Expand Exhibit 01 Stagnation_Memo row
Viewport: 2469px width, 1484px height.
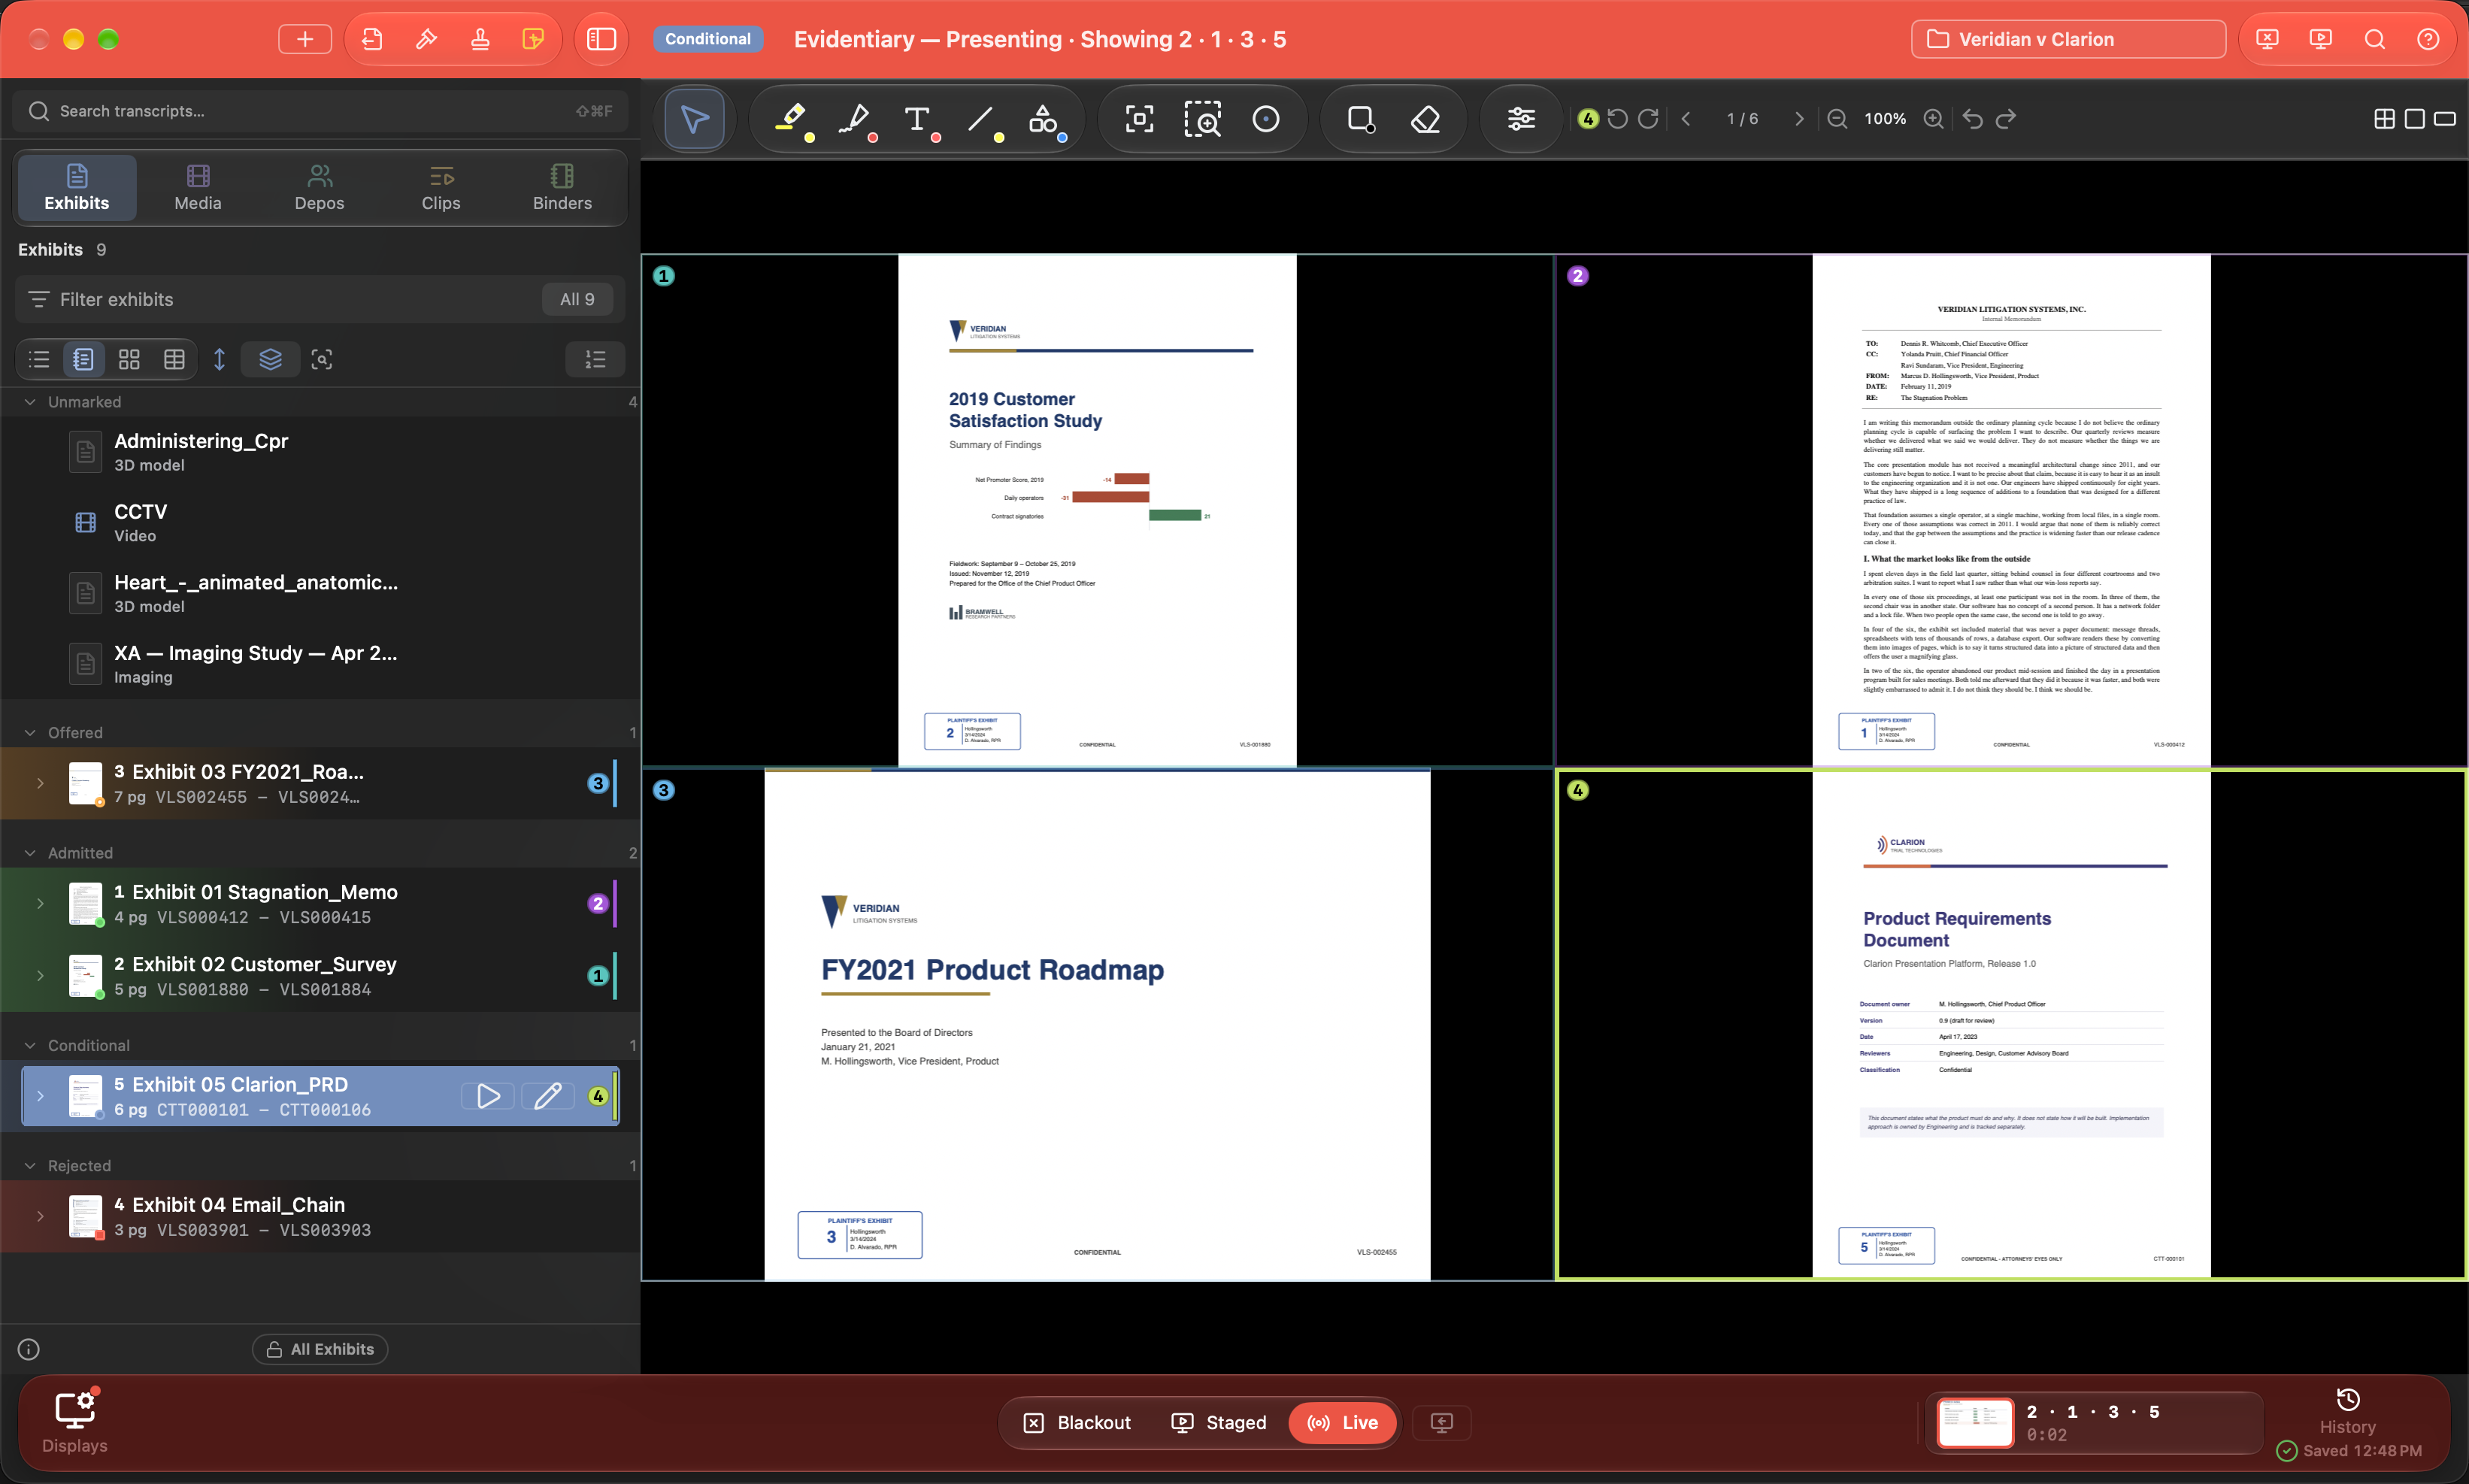pos(40,904)
